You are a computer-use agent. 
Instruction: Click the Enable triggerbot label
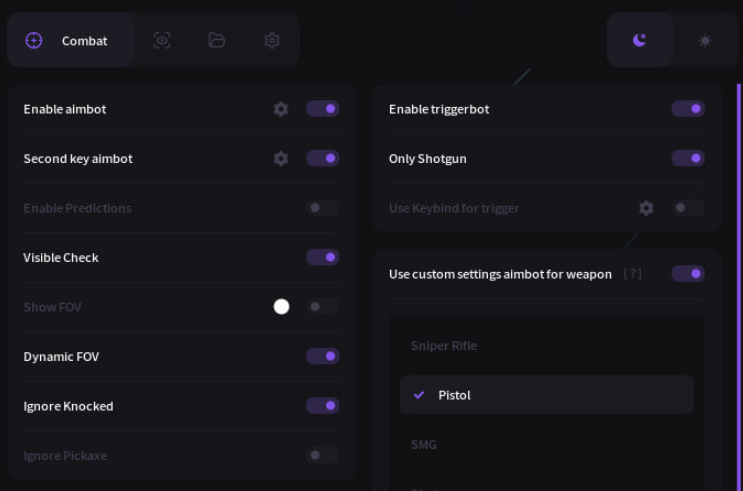[x=439, y=109]
